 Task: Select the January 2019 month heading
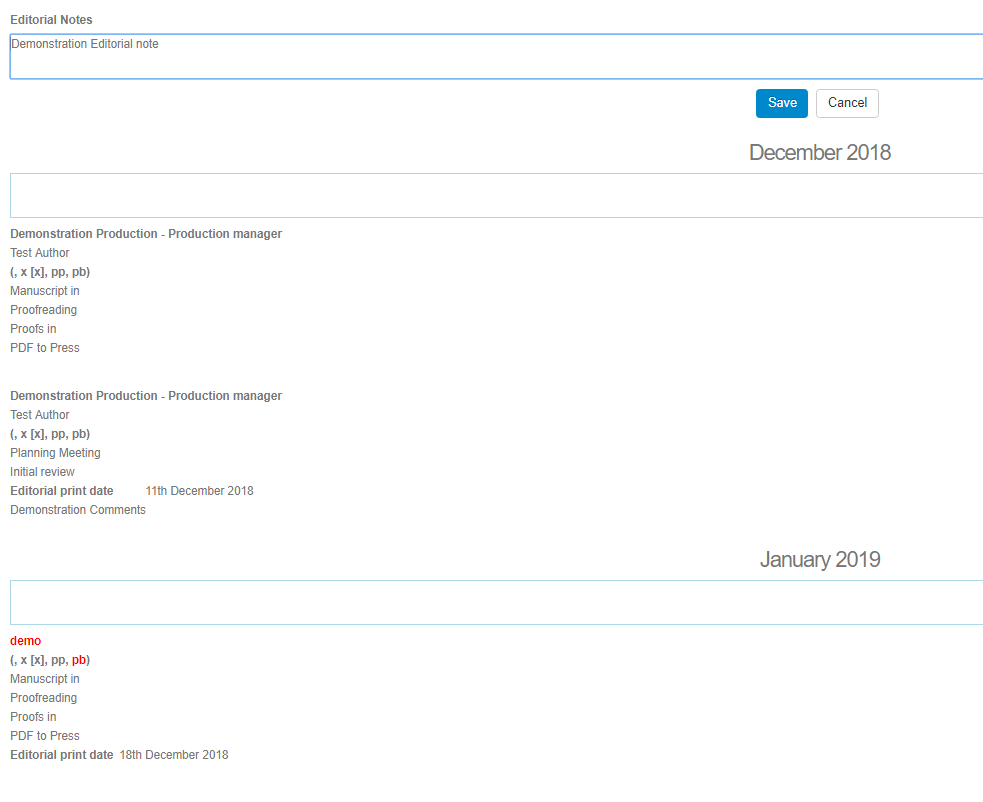[x=819, y=560]
